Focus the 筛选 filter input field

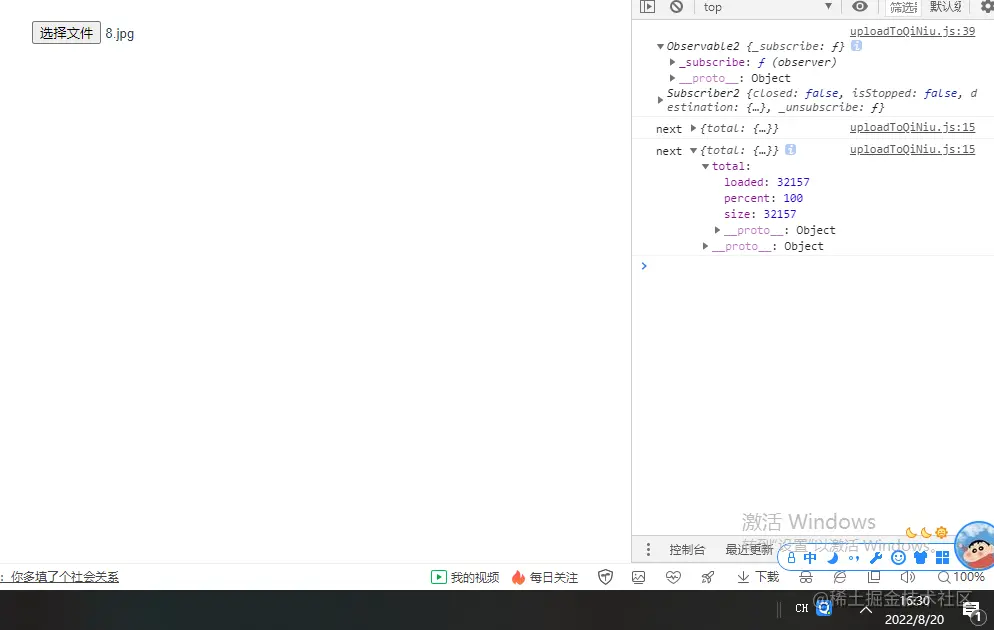(903, 7)
